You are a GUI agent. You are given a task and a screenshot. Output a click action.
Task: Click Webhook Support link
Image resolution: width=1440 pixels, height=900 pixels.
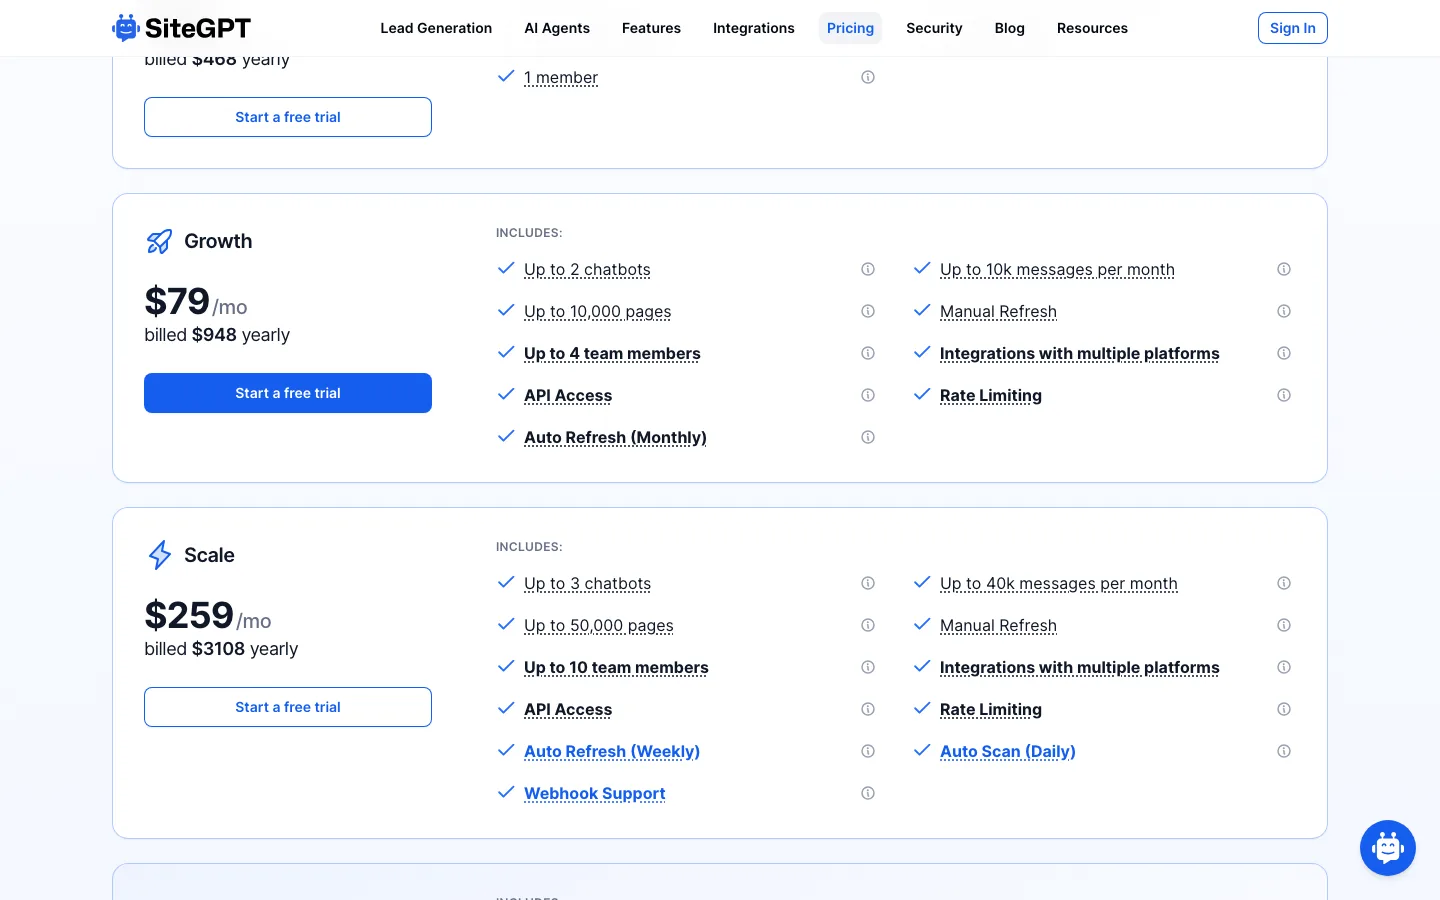595,793
